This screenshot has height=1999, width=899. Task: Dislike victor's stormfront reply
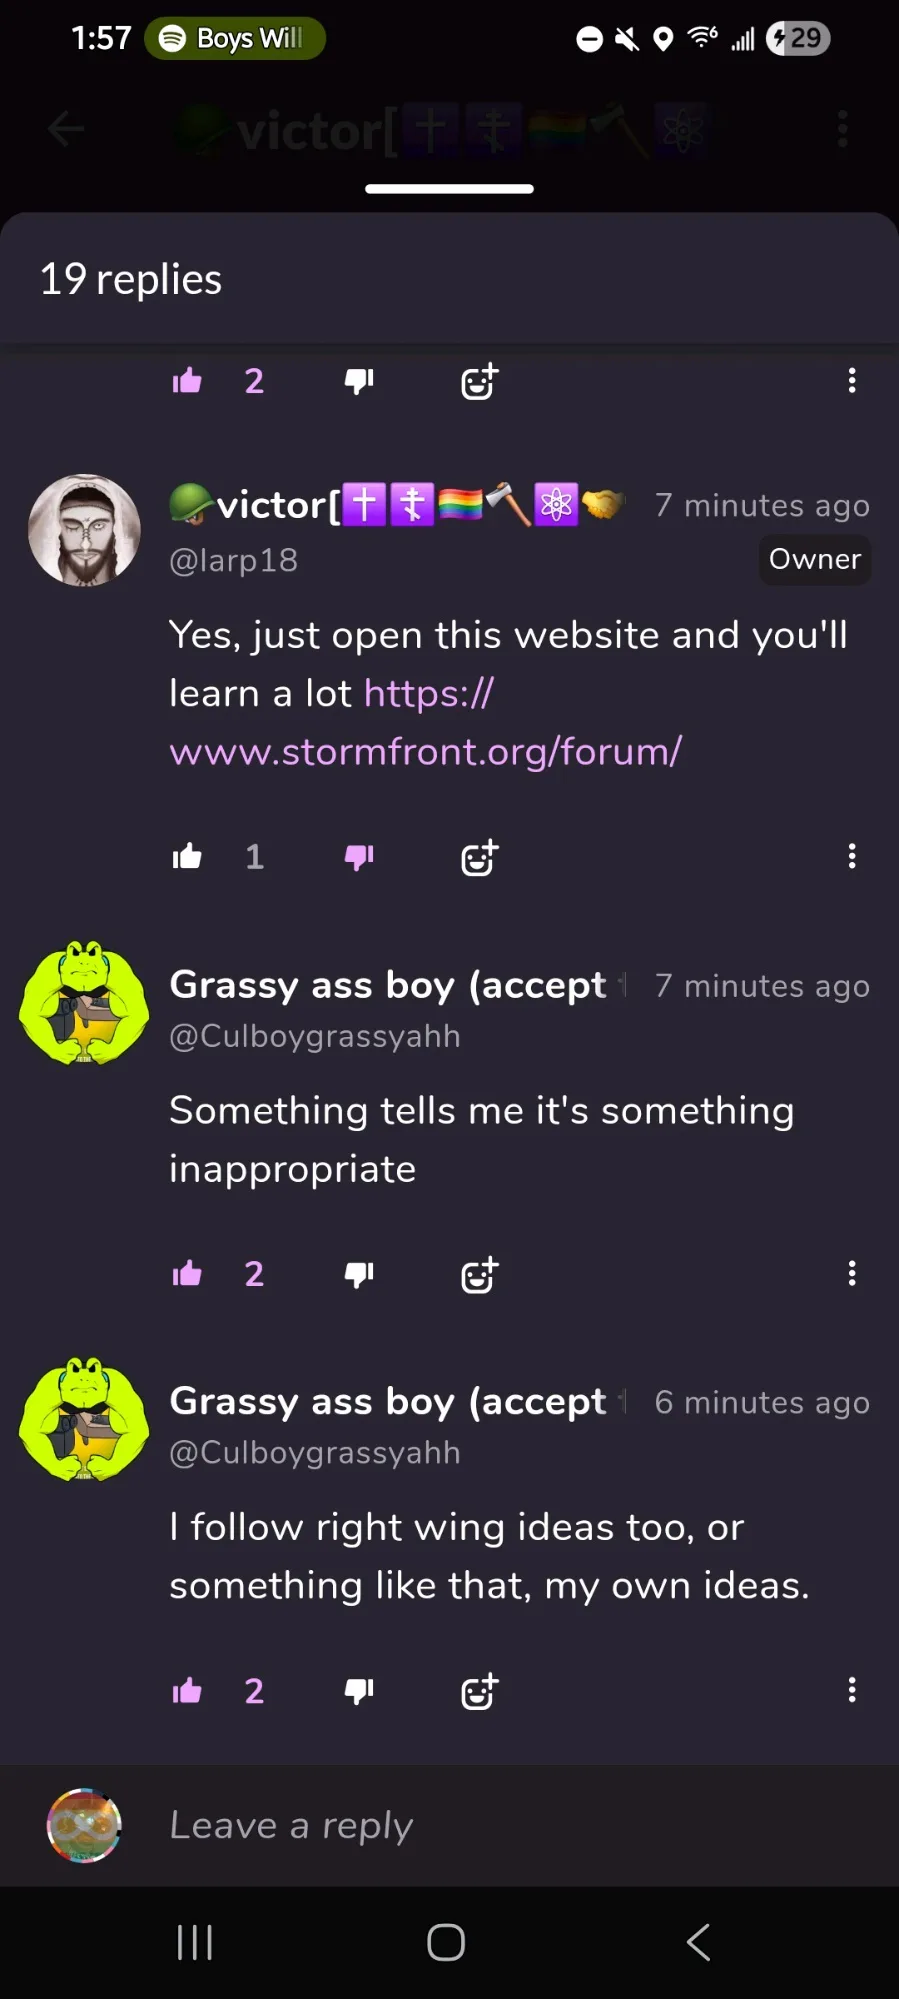(x=359, y=857)
